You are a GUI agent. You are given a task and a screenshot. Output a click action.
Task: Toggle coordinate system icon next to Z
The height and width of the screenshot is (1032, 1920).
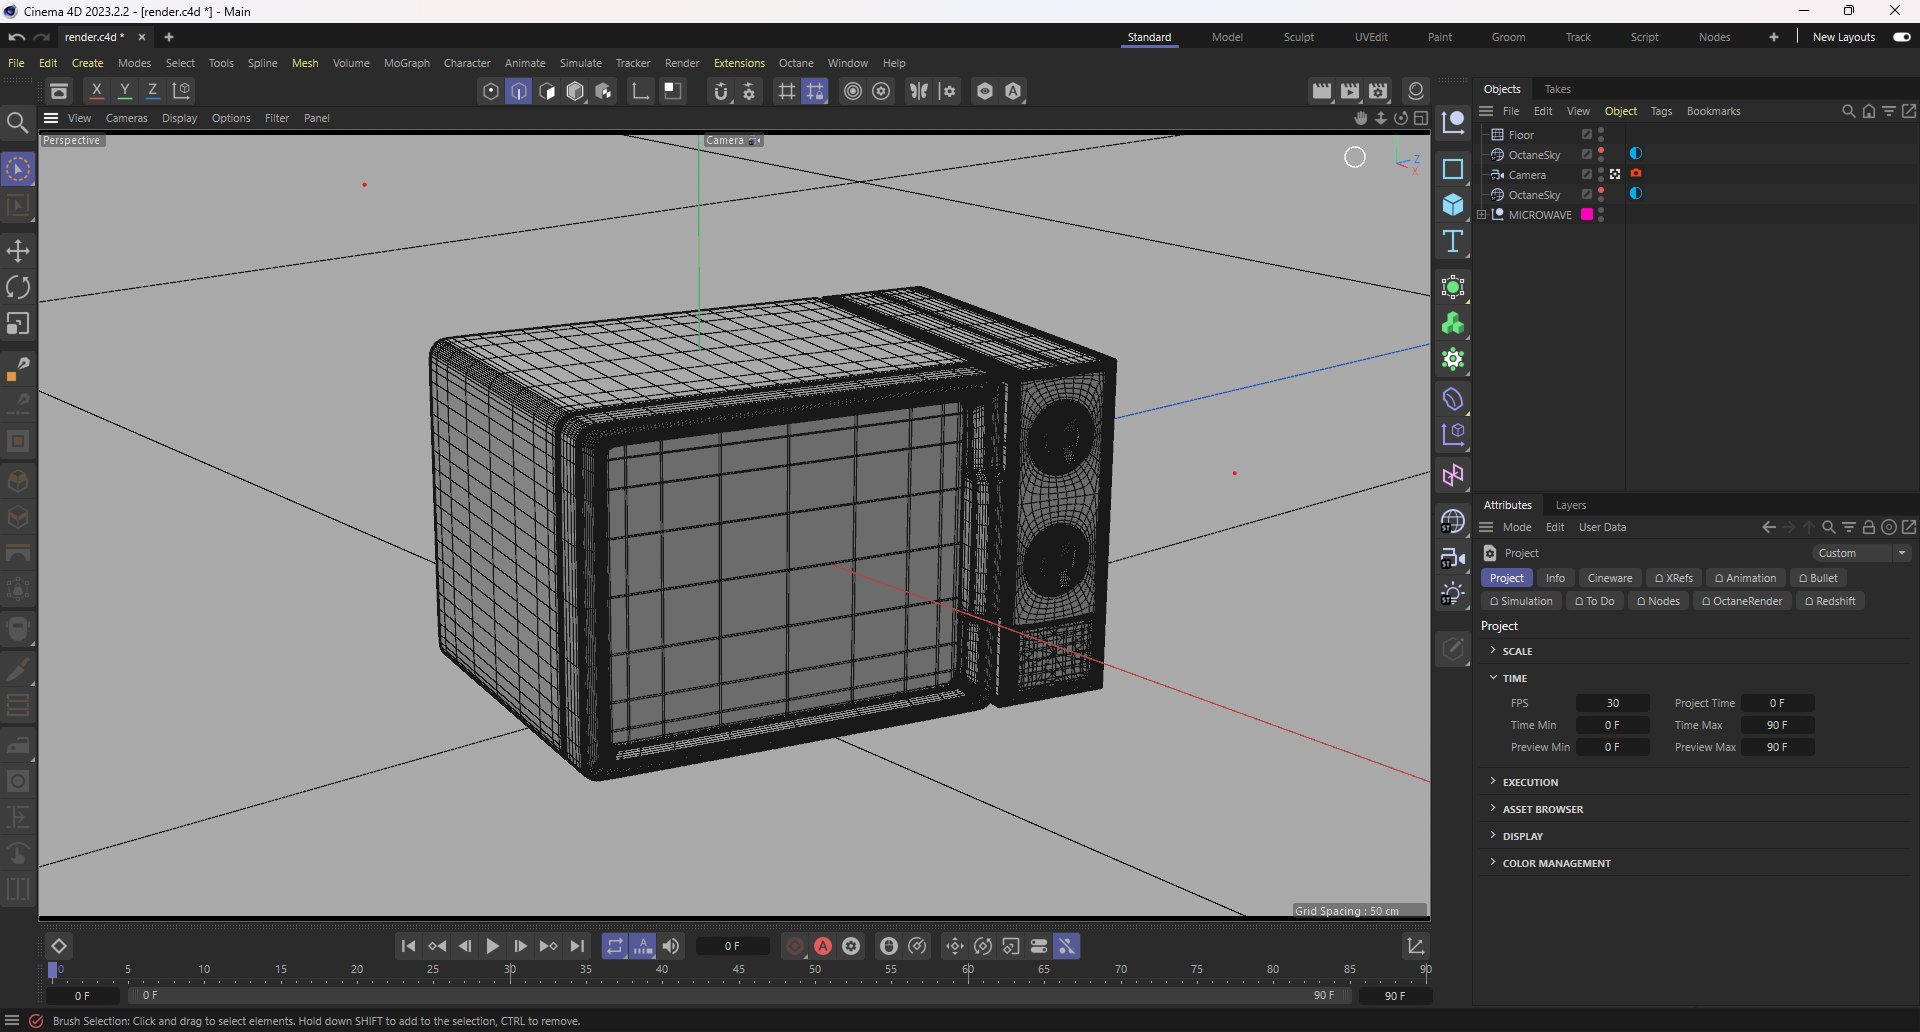click(182, 91)
